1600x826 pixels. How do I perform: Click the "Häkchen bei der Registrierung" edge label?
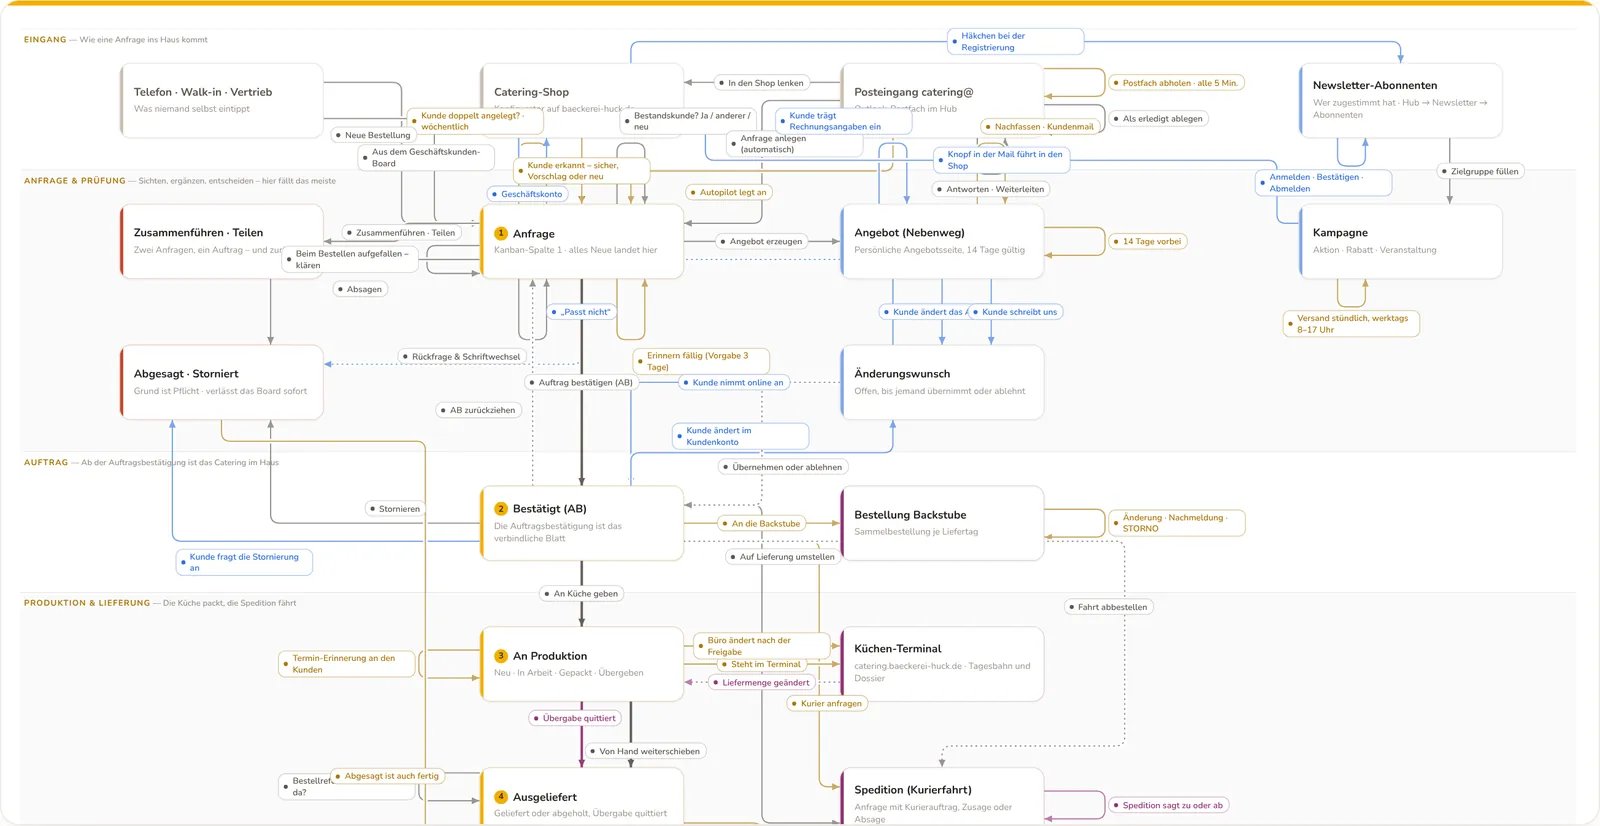[1015, 42]
